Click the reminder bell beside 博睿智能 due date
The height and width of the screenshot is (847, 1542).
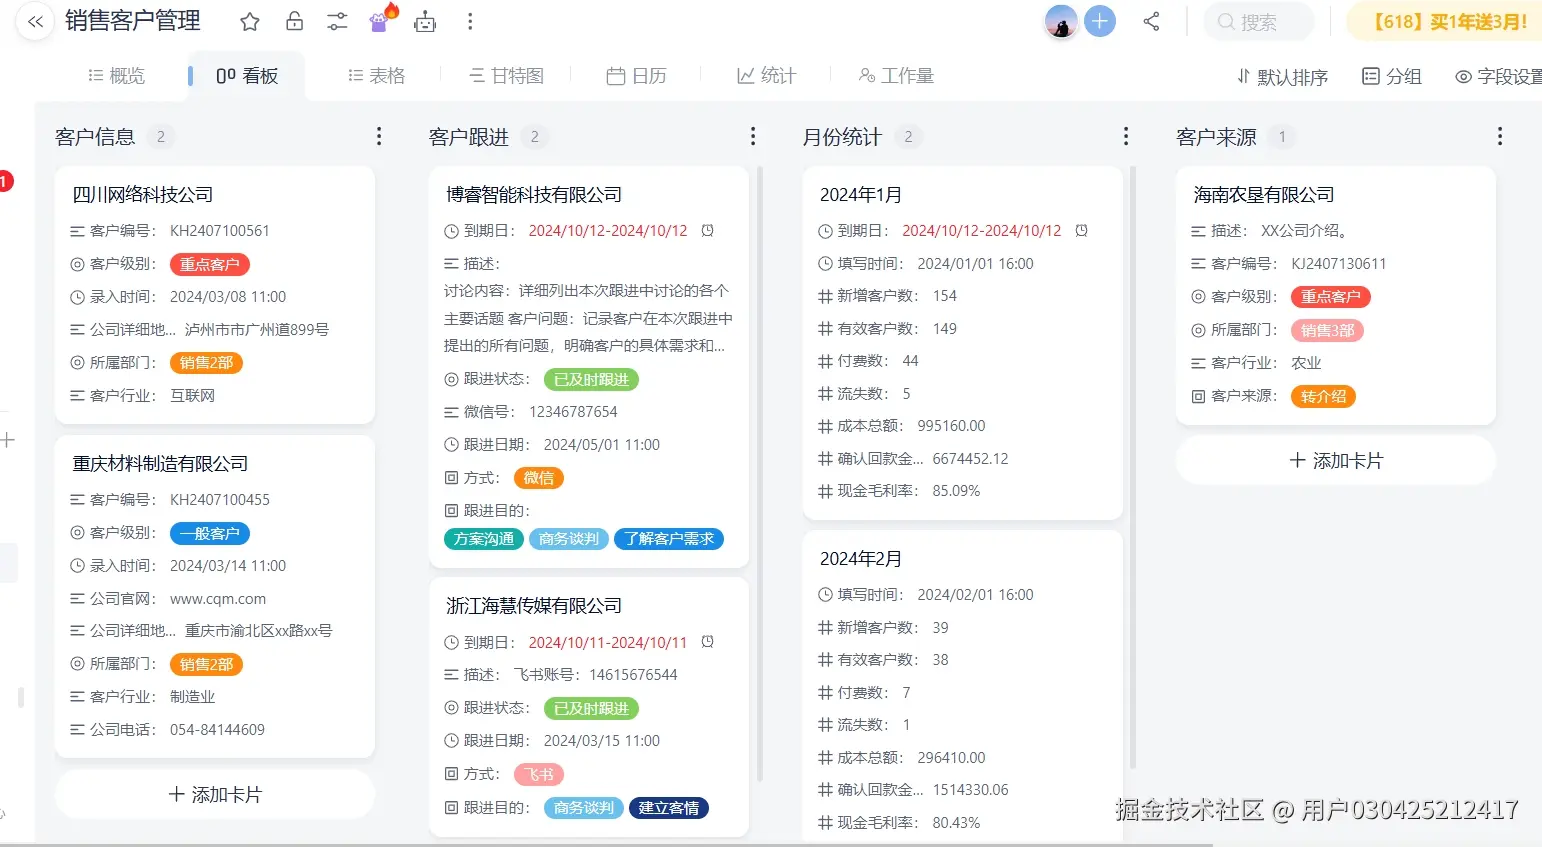click(x=707, y=230)
